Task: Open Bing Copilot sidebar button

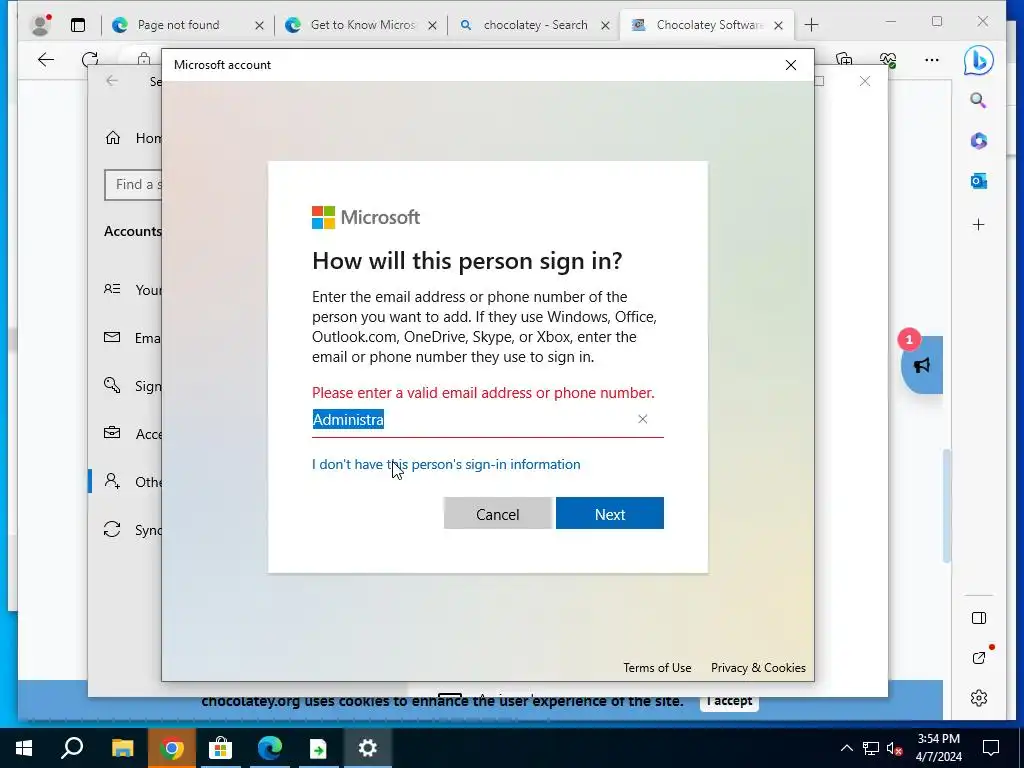Action: [978, 61]
